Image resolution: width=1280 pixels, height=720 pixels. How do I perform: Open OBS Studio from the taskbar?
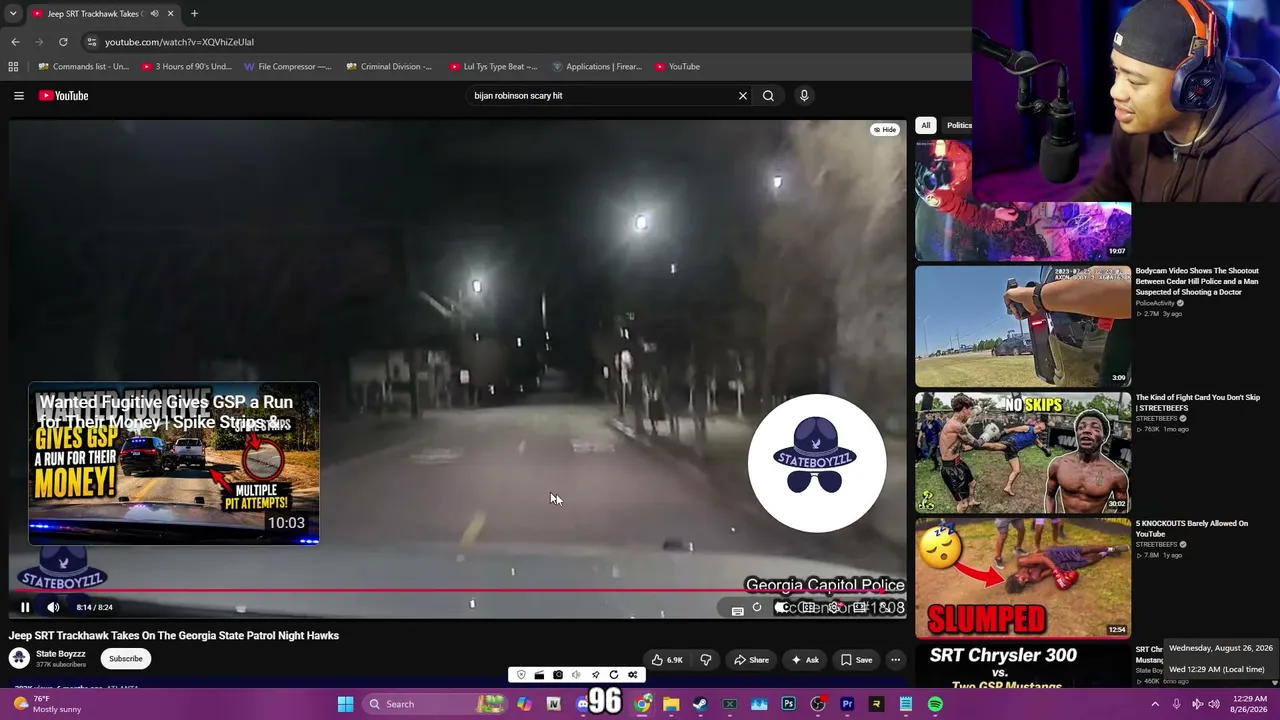[818, 704]
